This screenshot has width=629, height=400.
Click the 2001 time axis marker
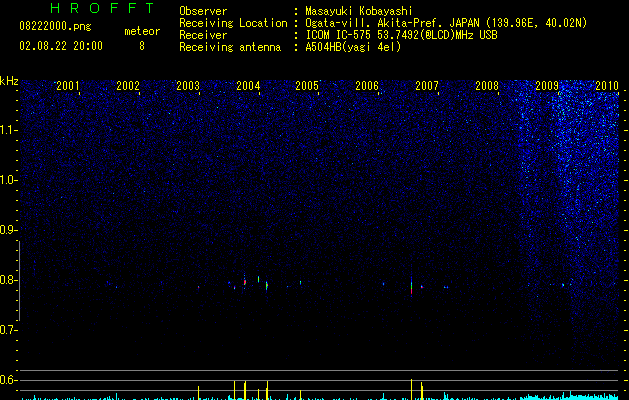[68, 85]
